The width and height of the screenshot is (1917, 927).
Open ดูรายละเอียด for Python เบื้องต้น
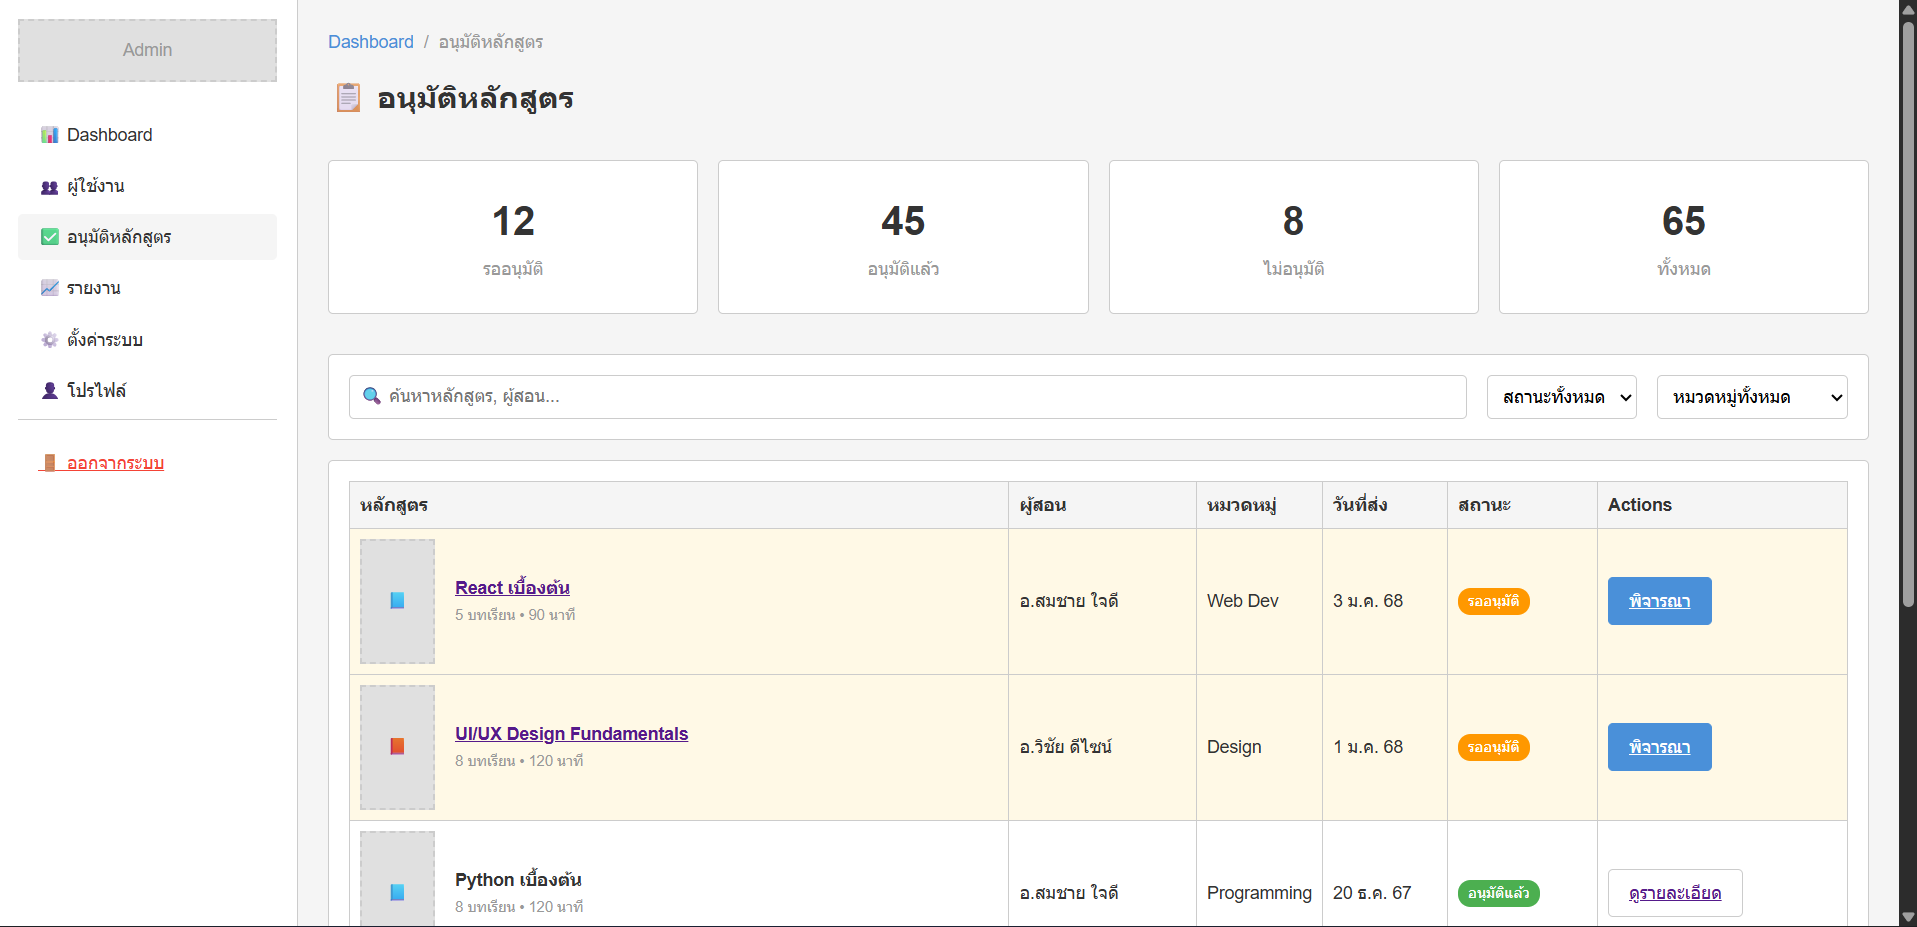(x=1674, y=893)
